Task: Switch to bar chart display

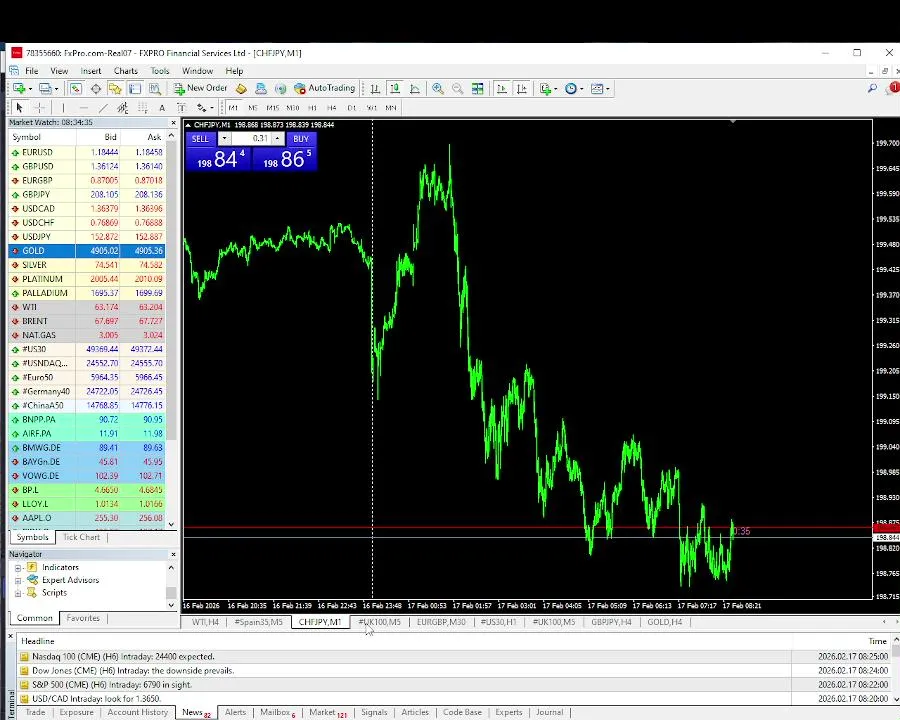Action: [375, 88]
